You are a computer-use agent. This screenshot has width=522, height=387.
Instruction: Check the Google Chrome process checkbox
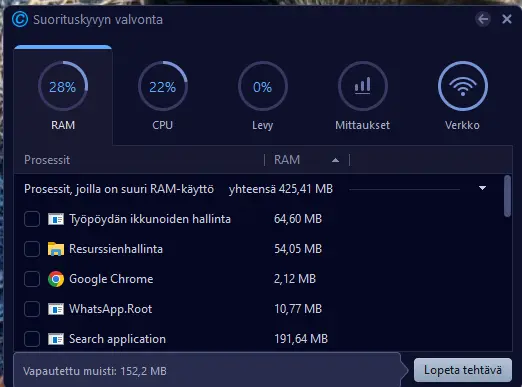coord(32,279)
